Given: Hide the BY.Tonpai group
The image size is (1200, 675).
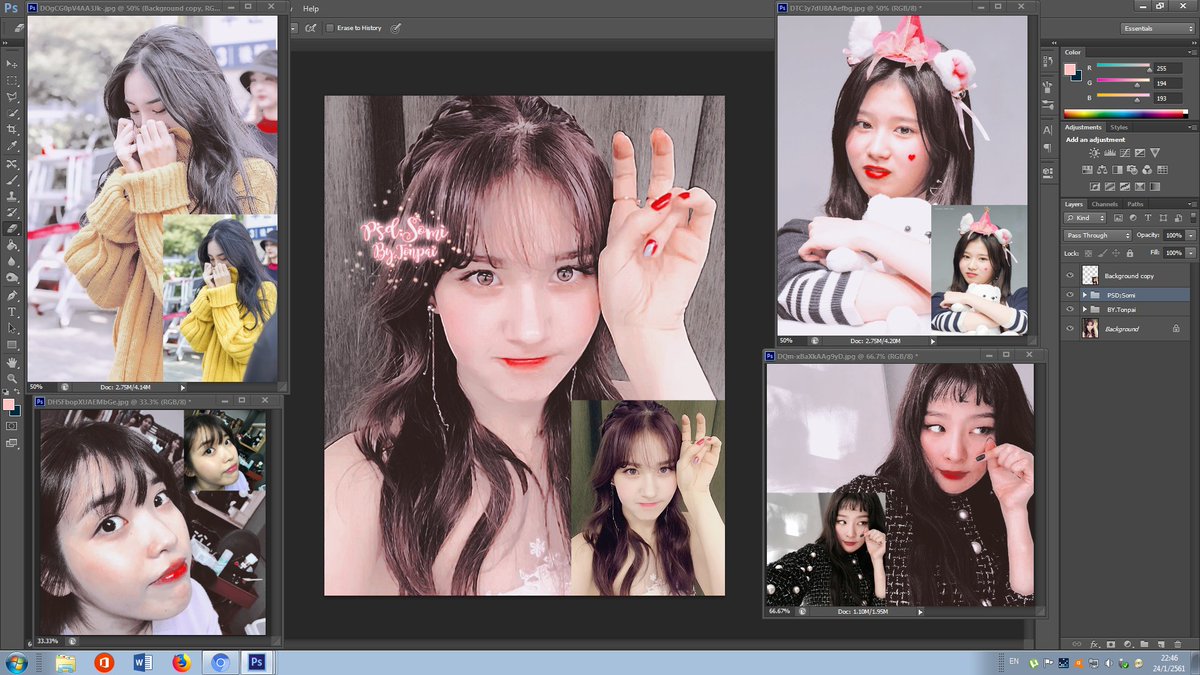Looking at the screenshot, I should click(x=1070, y=309).
